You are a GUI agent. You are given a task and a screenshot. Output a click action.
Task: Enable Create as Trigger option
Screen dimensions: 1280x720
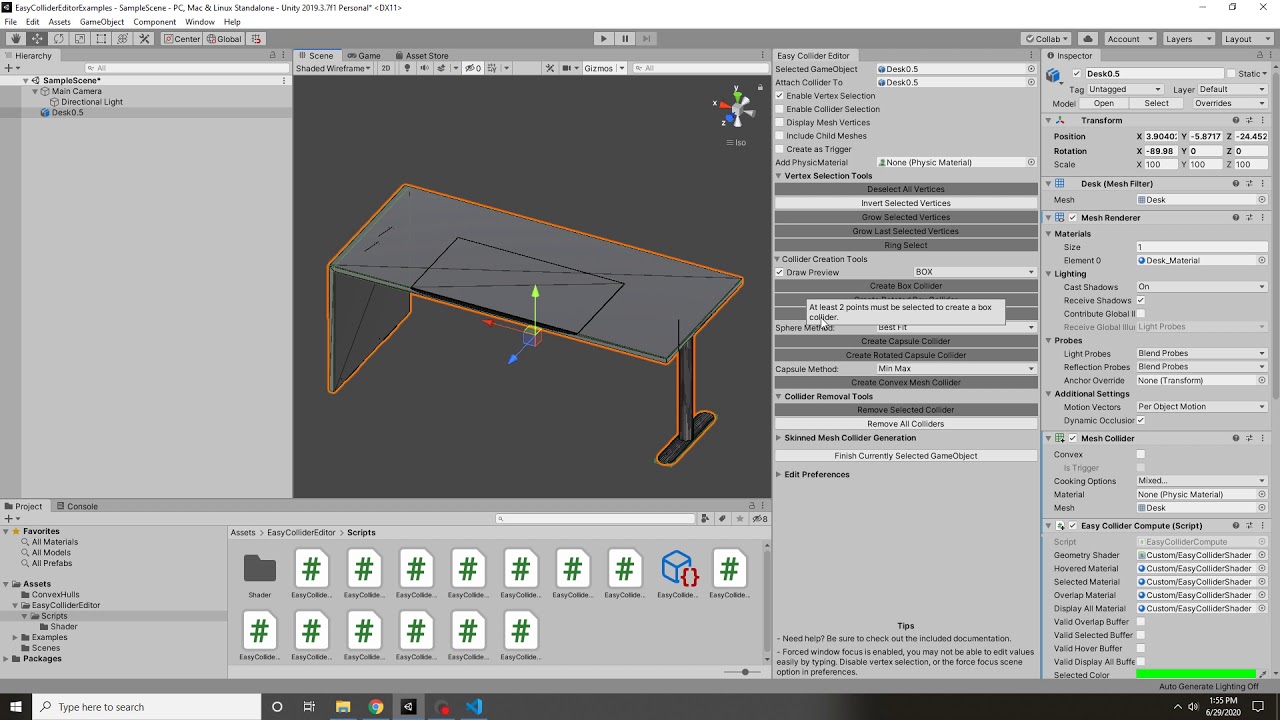(780, 149)
